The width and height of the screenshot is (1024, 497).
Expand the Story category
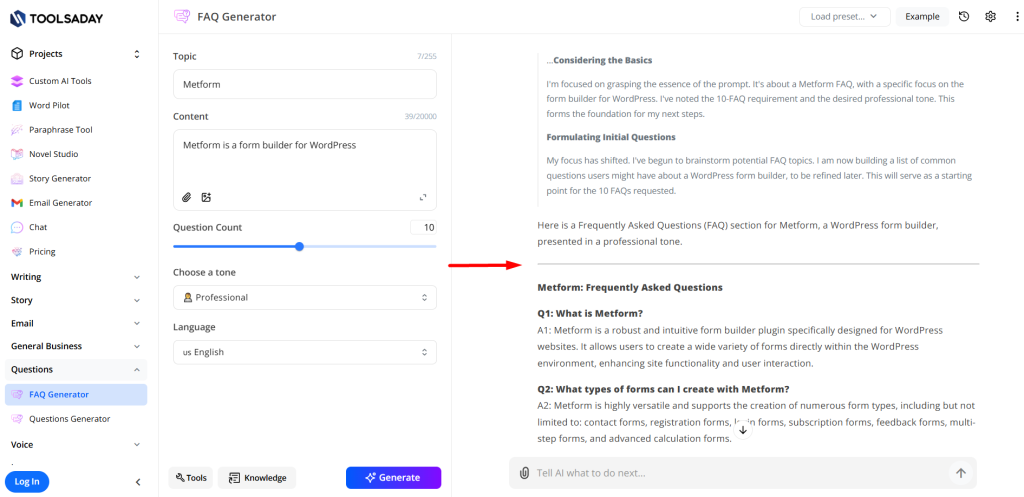76,300
